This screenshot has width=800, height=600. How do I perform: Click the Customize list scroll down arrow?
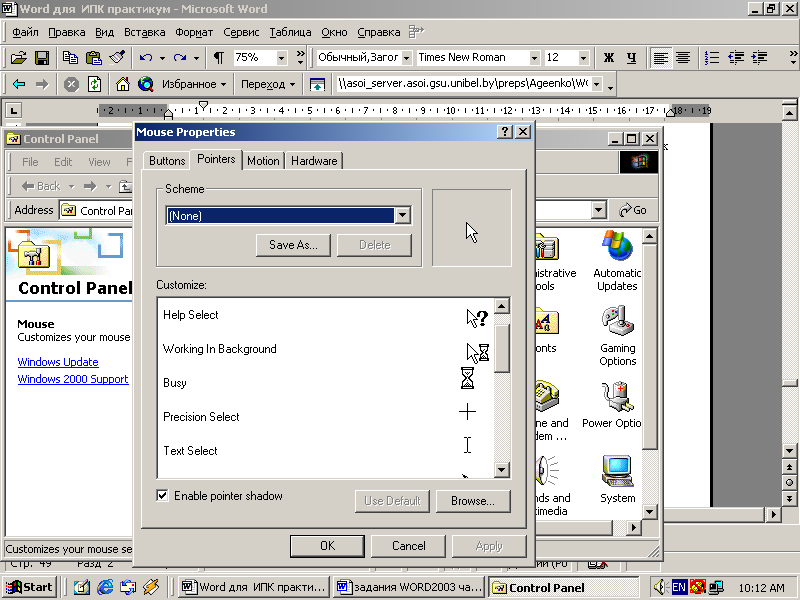coord(502,470)
